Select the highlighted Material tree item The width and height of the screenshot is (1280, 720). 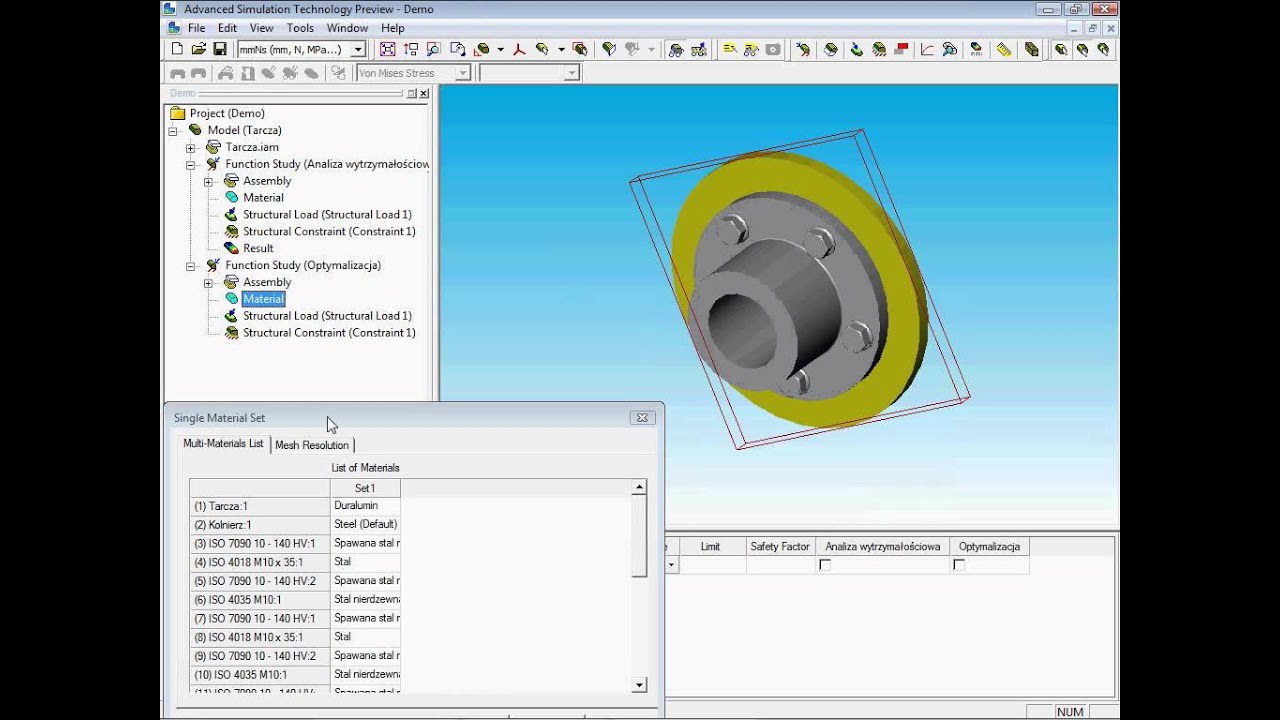263,299
